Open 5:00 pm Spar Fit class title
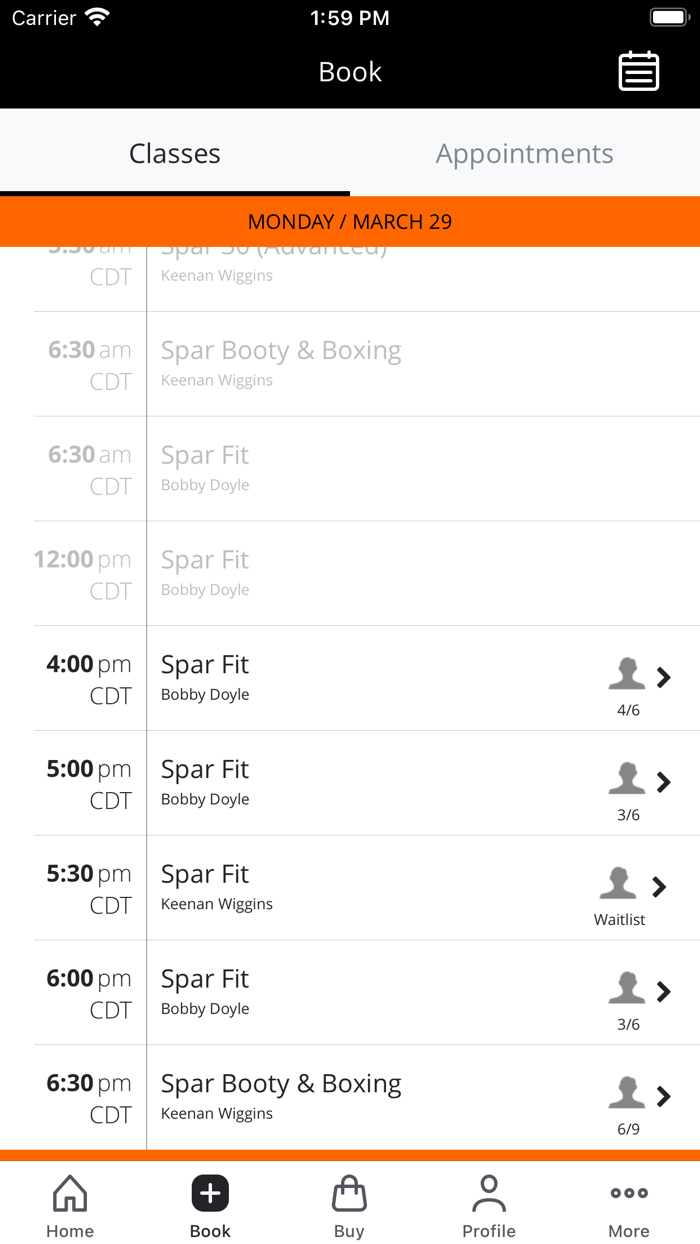 pos(205,770)
